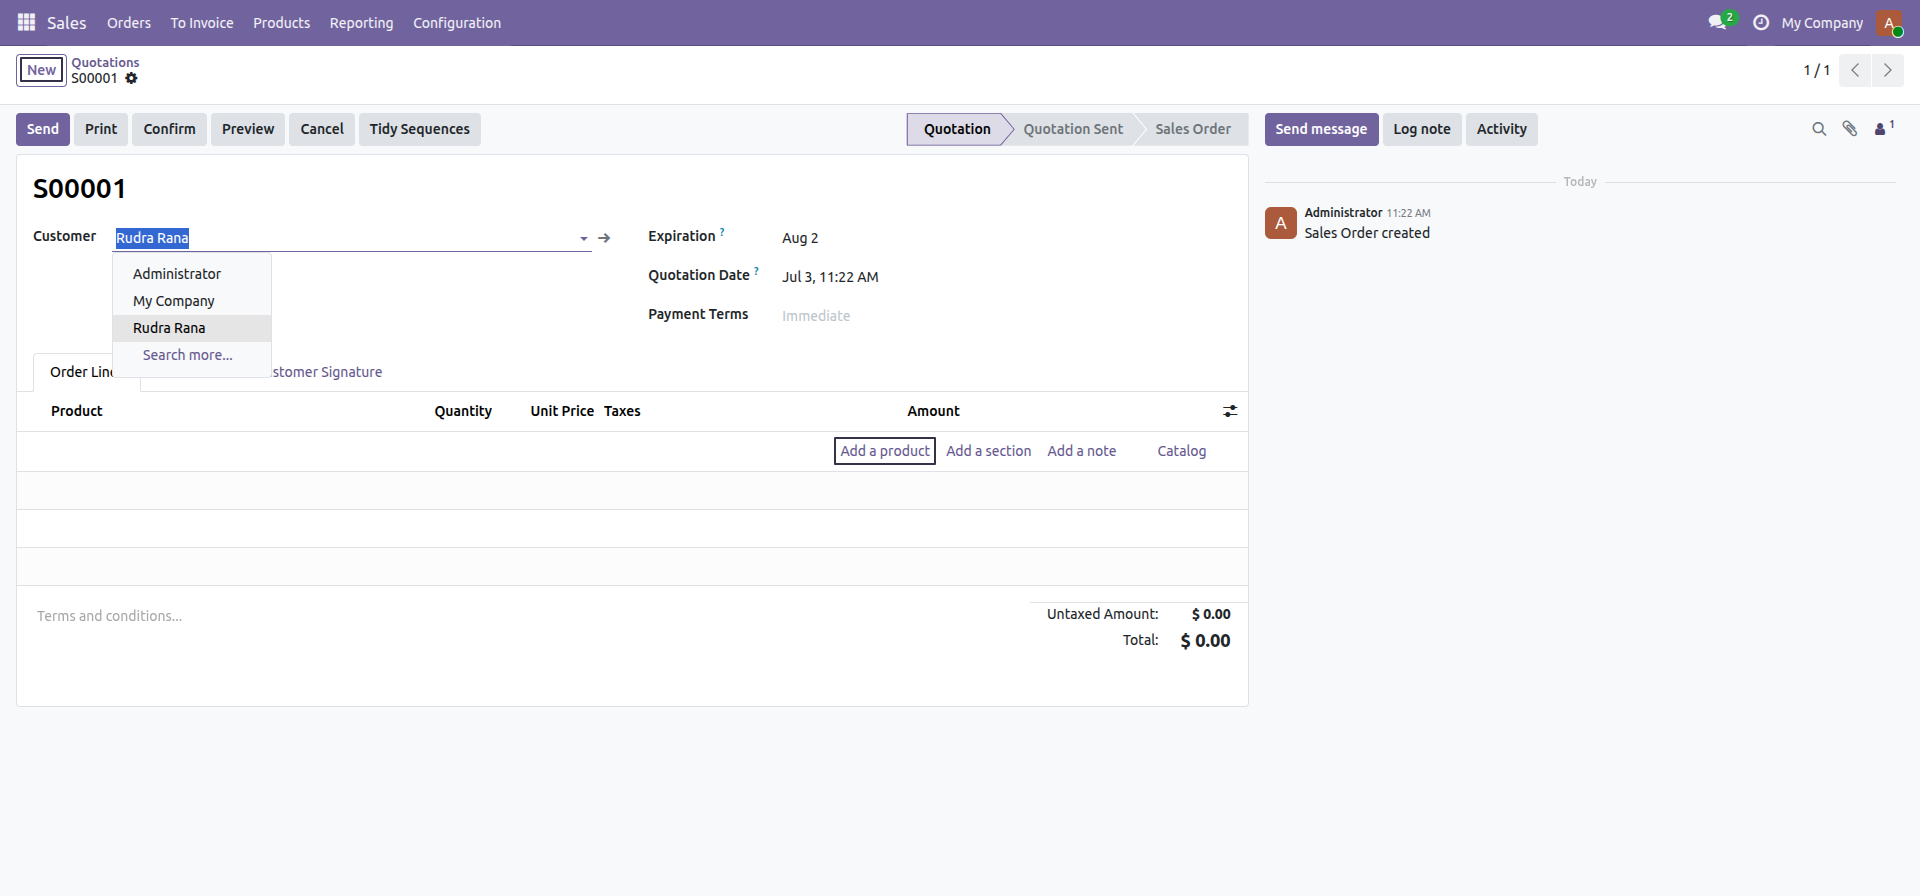1920x896 pixels.
Task: Open the apps grid home menu
Action: pyautogui.click(x=26, y=22)
